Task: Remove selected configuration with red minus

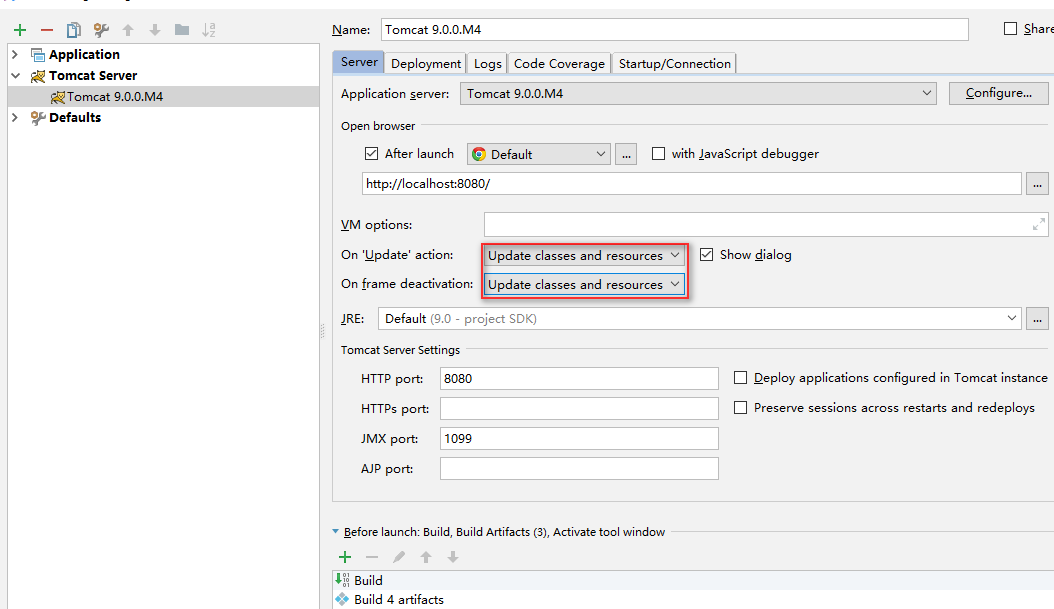Action: [46, 30]
